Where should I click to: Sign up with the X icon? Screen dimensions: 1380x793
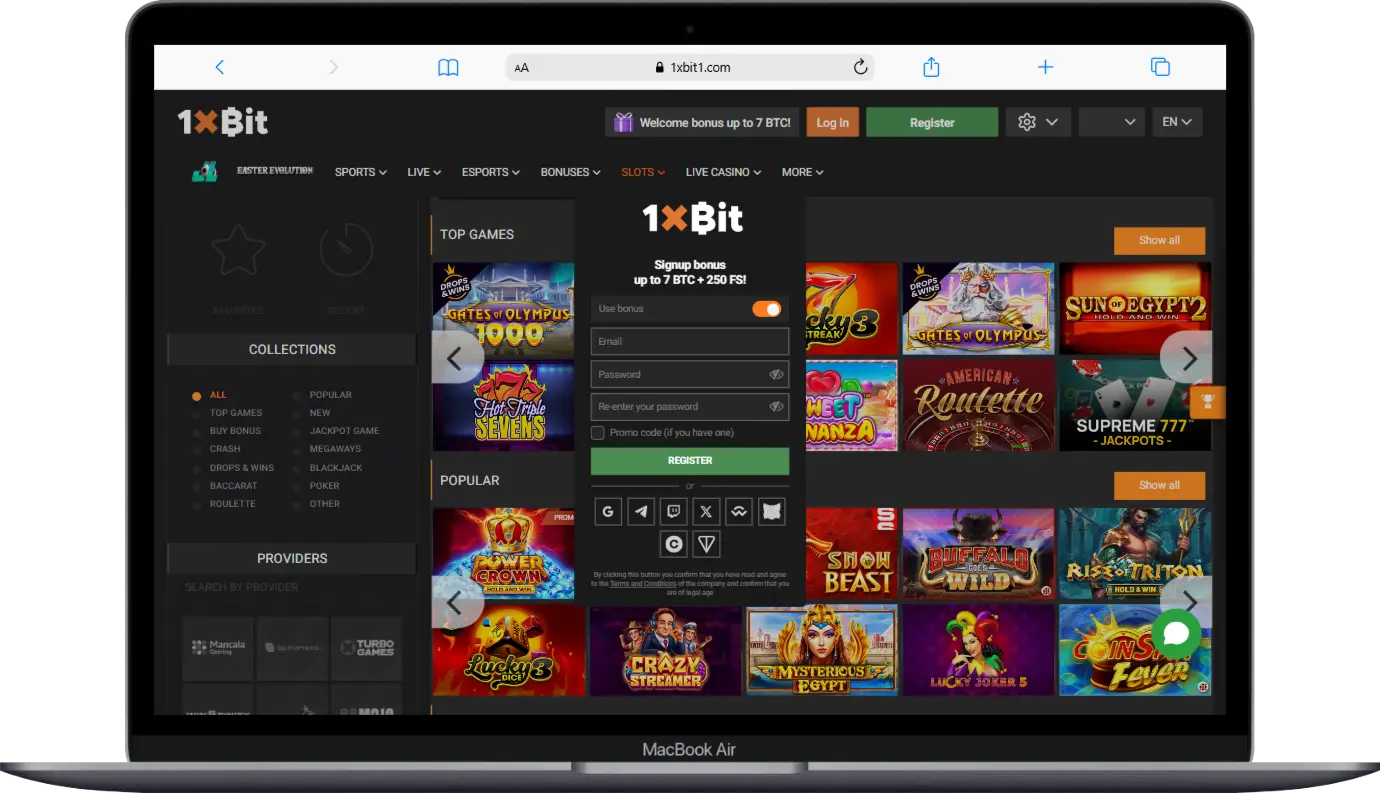tap(706, 512)
